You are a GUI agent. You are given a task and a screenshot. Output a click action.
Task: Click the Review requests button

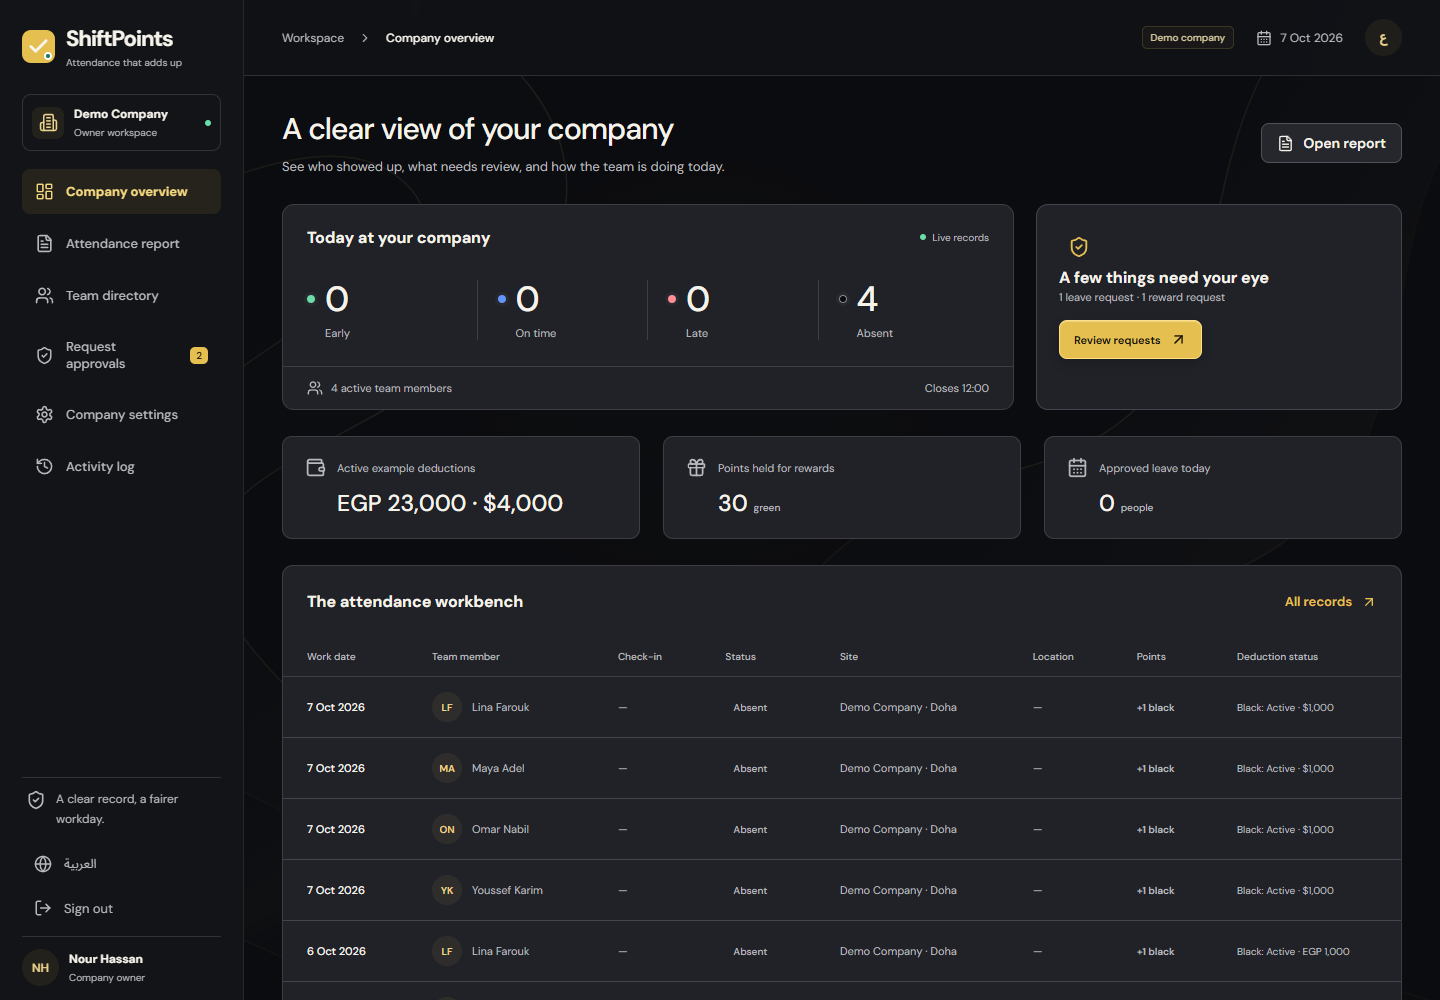point(1130,340)
